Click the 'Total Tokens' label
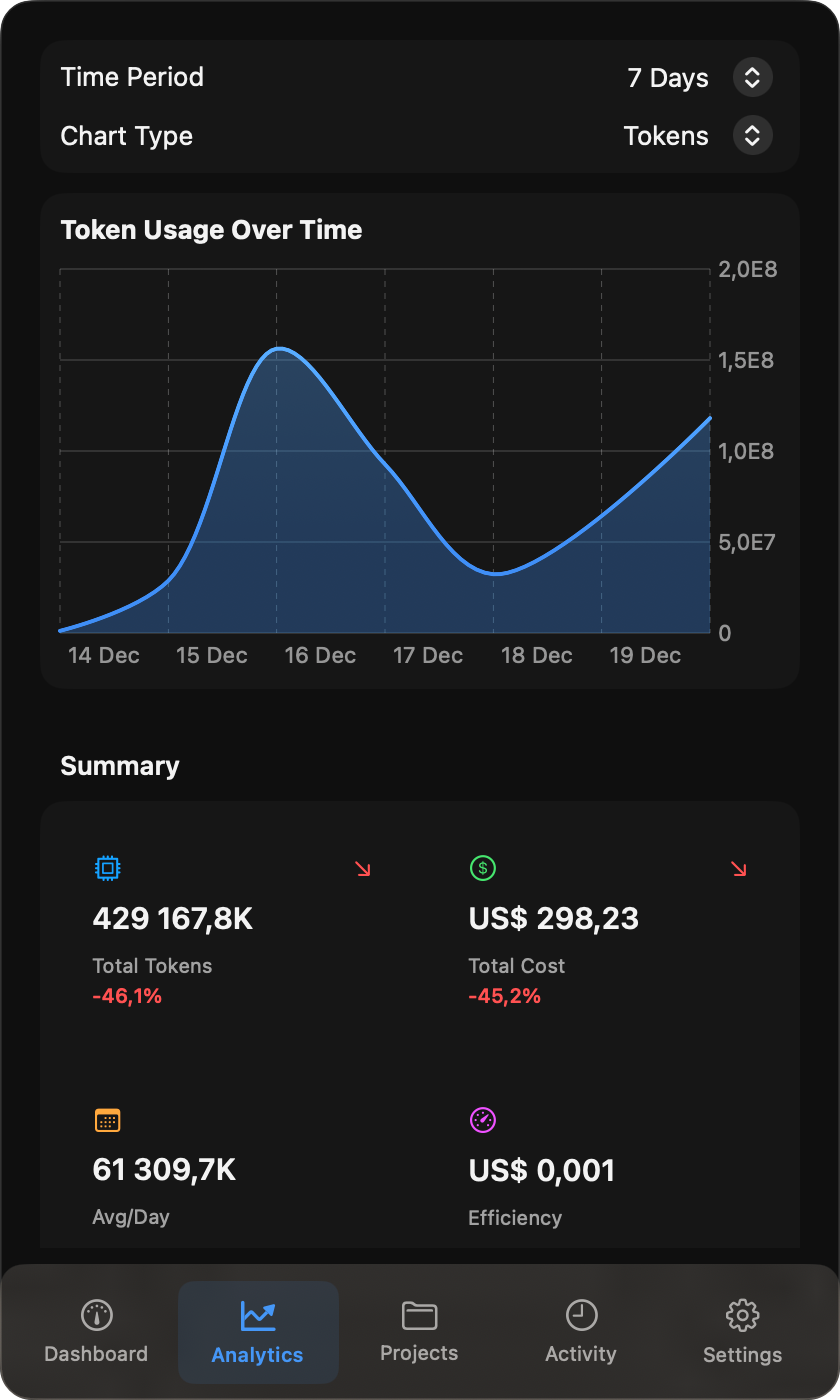 coord(152,966)
